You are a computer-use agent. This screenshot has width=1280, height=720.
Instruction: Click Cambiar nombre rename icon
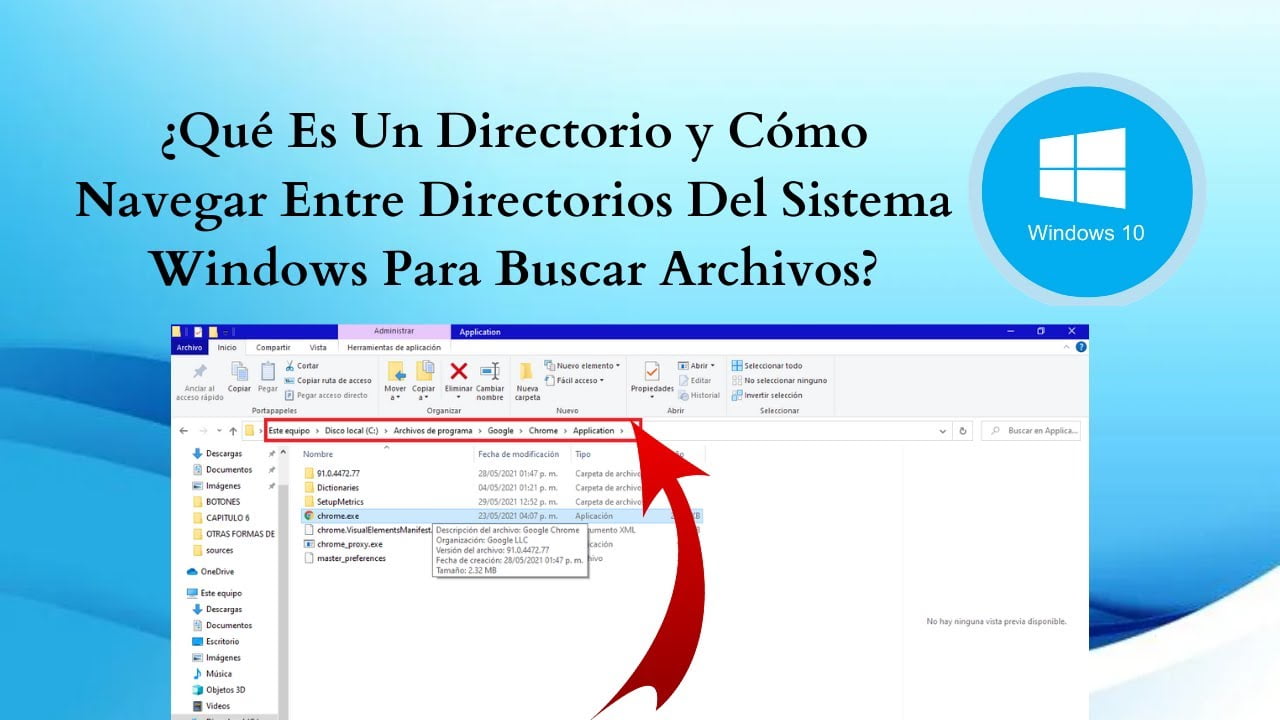coord(490,380)
